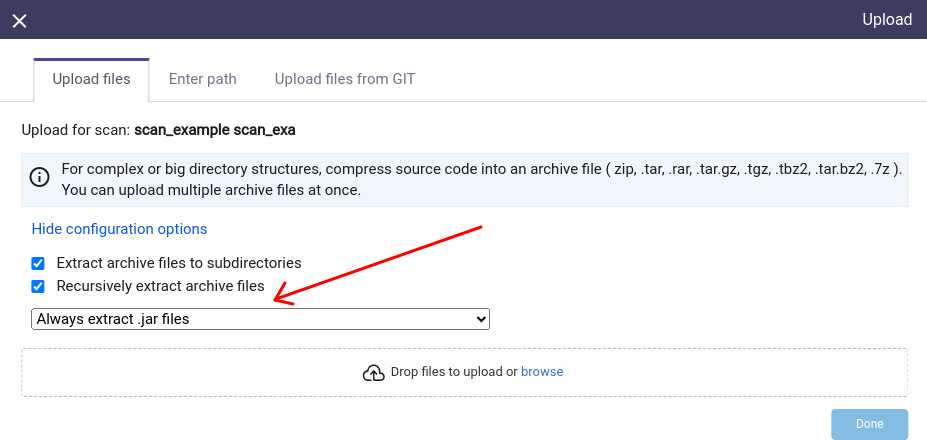
Task: Open the Always extract .jar files dropdown
Action: (x=260, y=319)
